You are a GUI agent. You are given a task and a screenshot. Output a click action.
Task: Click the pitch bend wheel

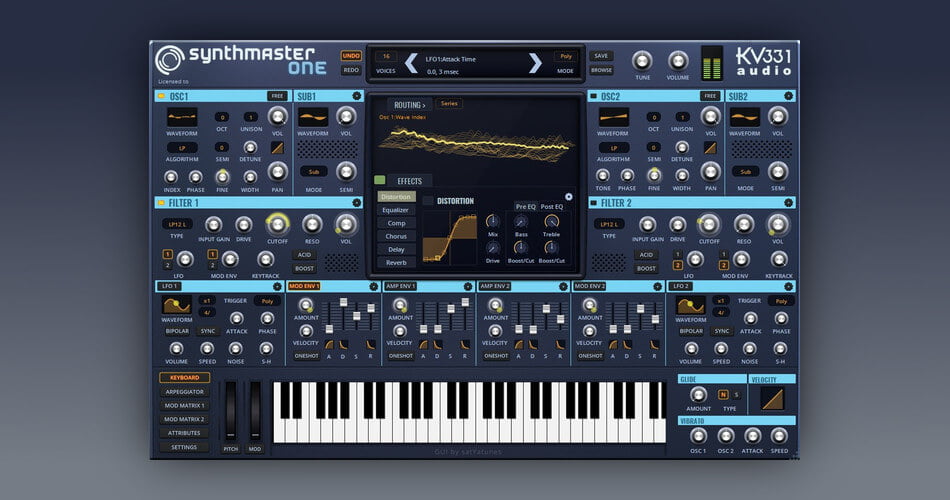230,411
